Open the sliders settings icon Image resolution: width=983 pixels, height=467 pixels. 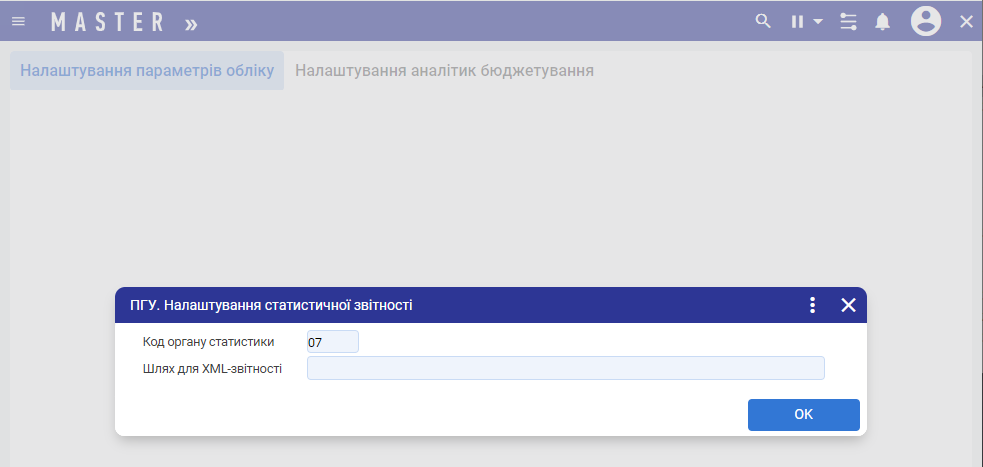(849, 21)
